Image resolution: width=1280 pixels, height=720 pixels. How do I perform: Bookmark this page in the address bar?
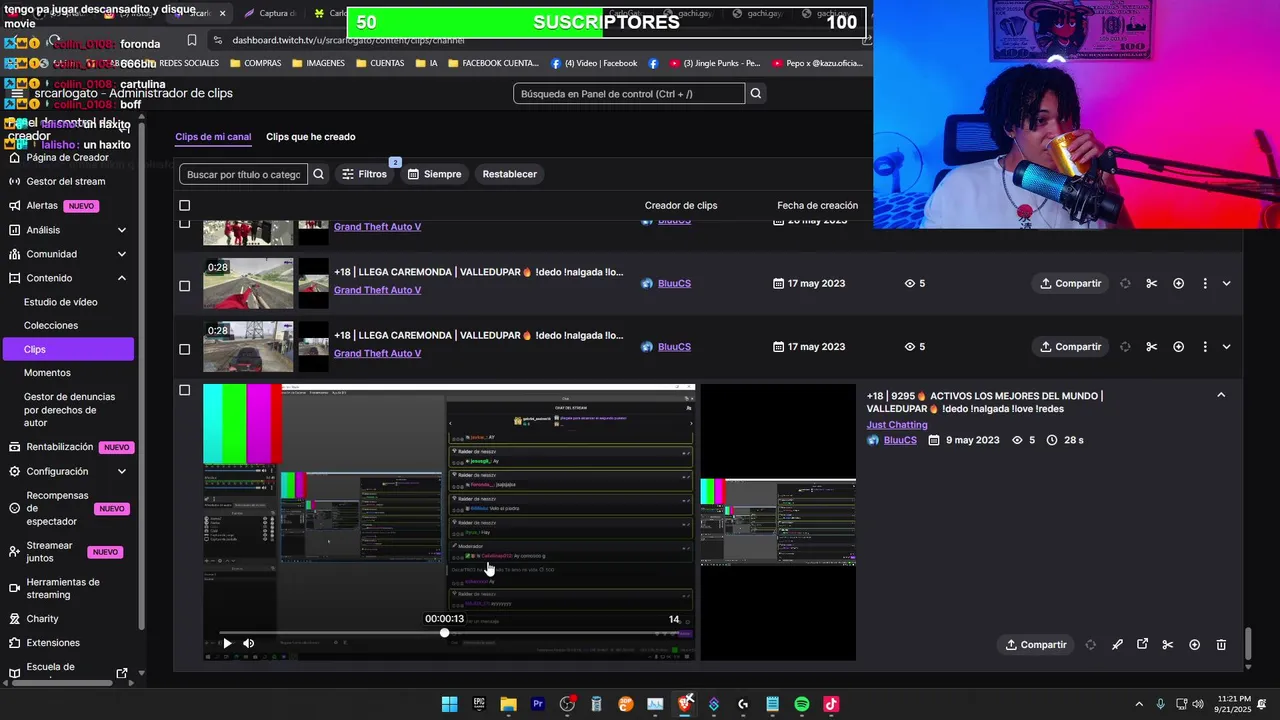192,40
